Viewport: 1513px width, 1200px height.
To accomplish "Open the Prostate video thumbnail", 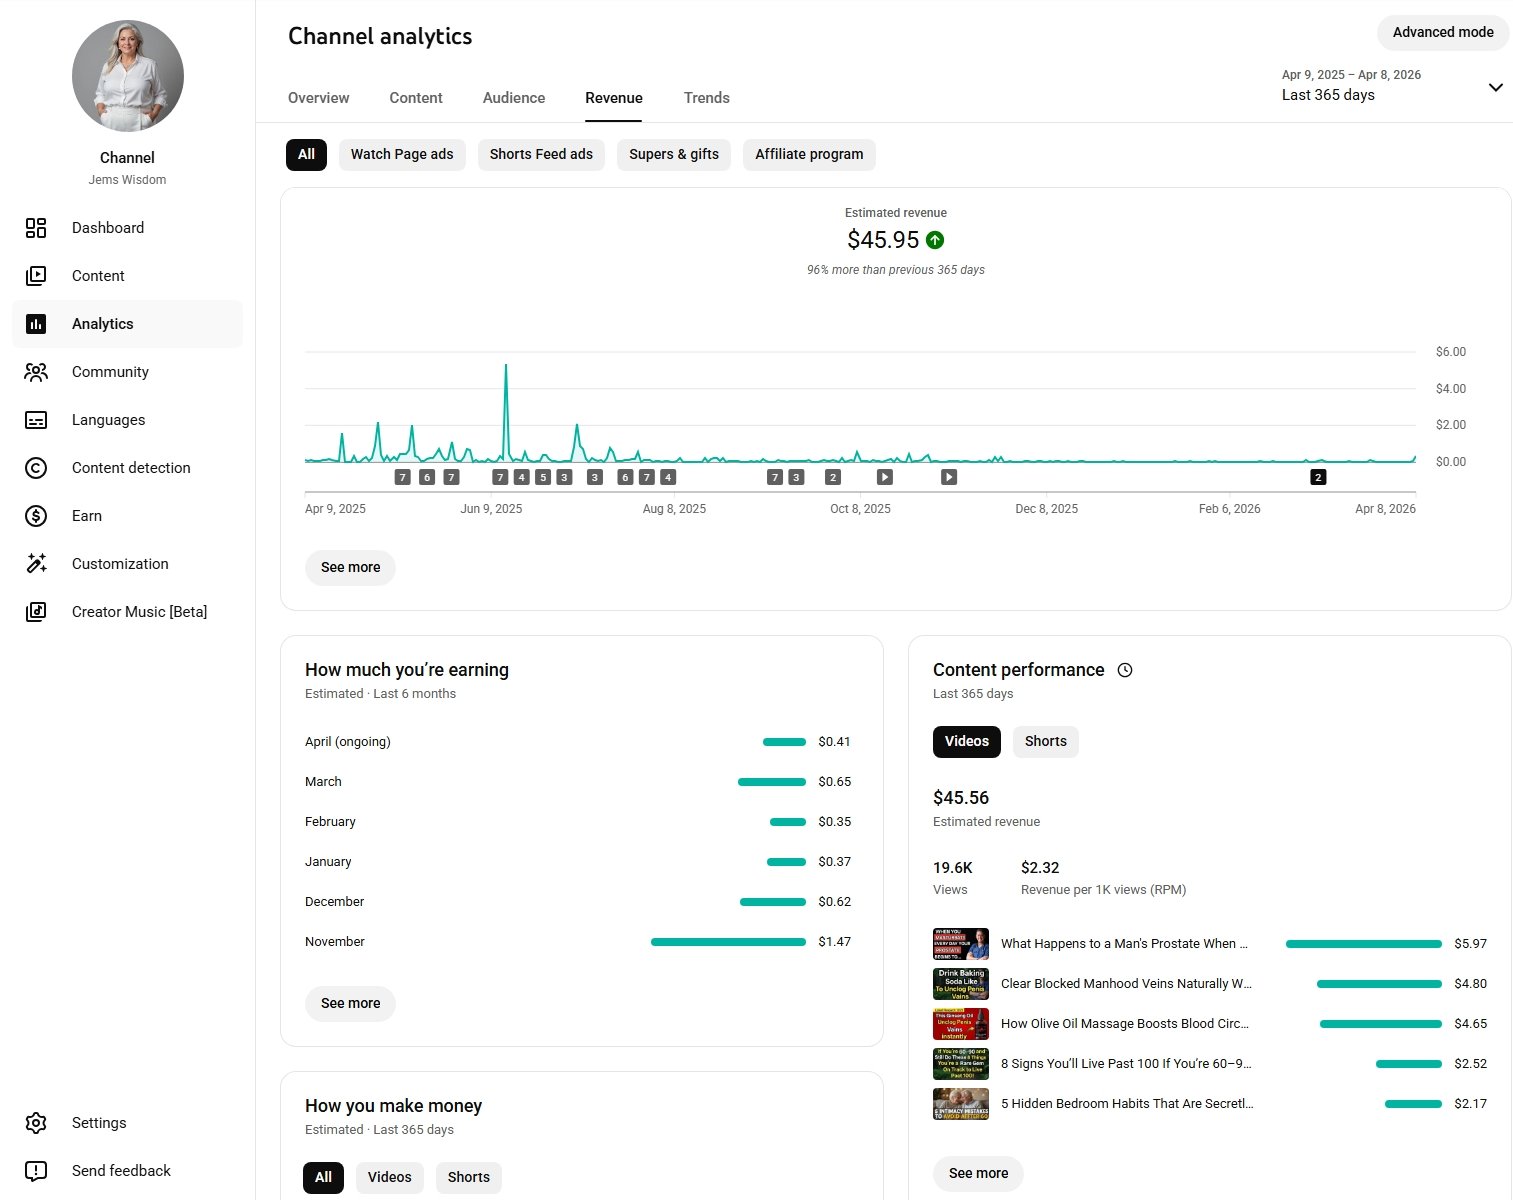I will coord(960,944).
